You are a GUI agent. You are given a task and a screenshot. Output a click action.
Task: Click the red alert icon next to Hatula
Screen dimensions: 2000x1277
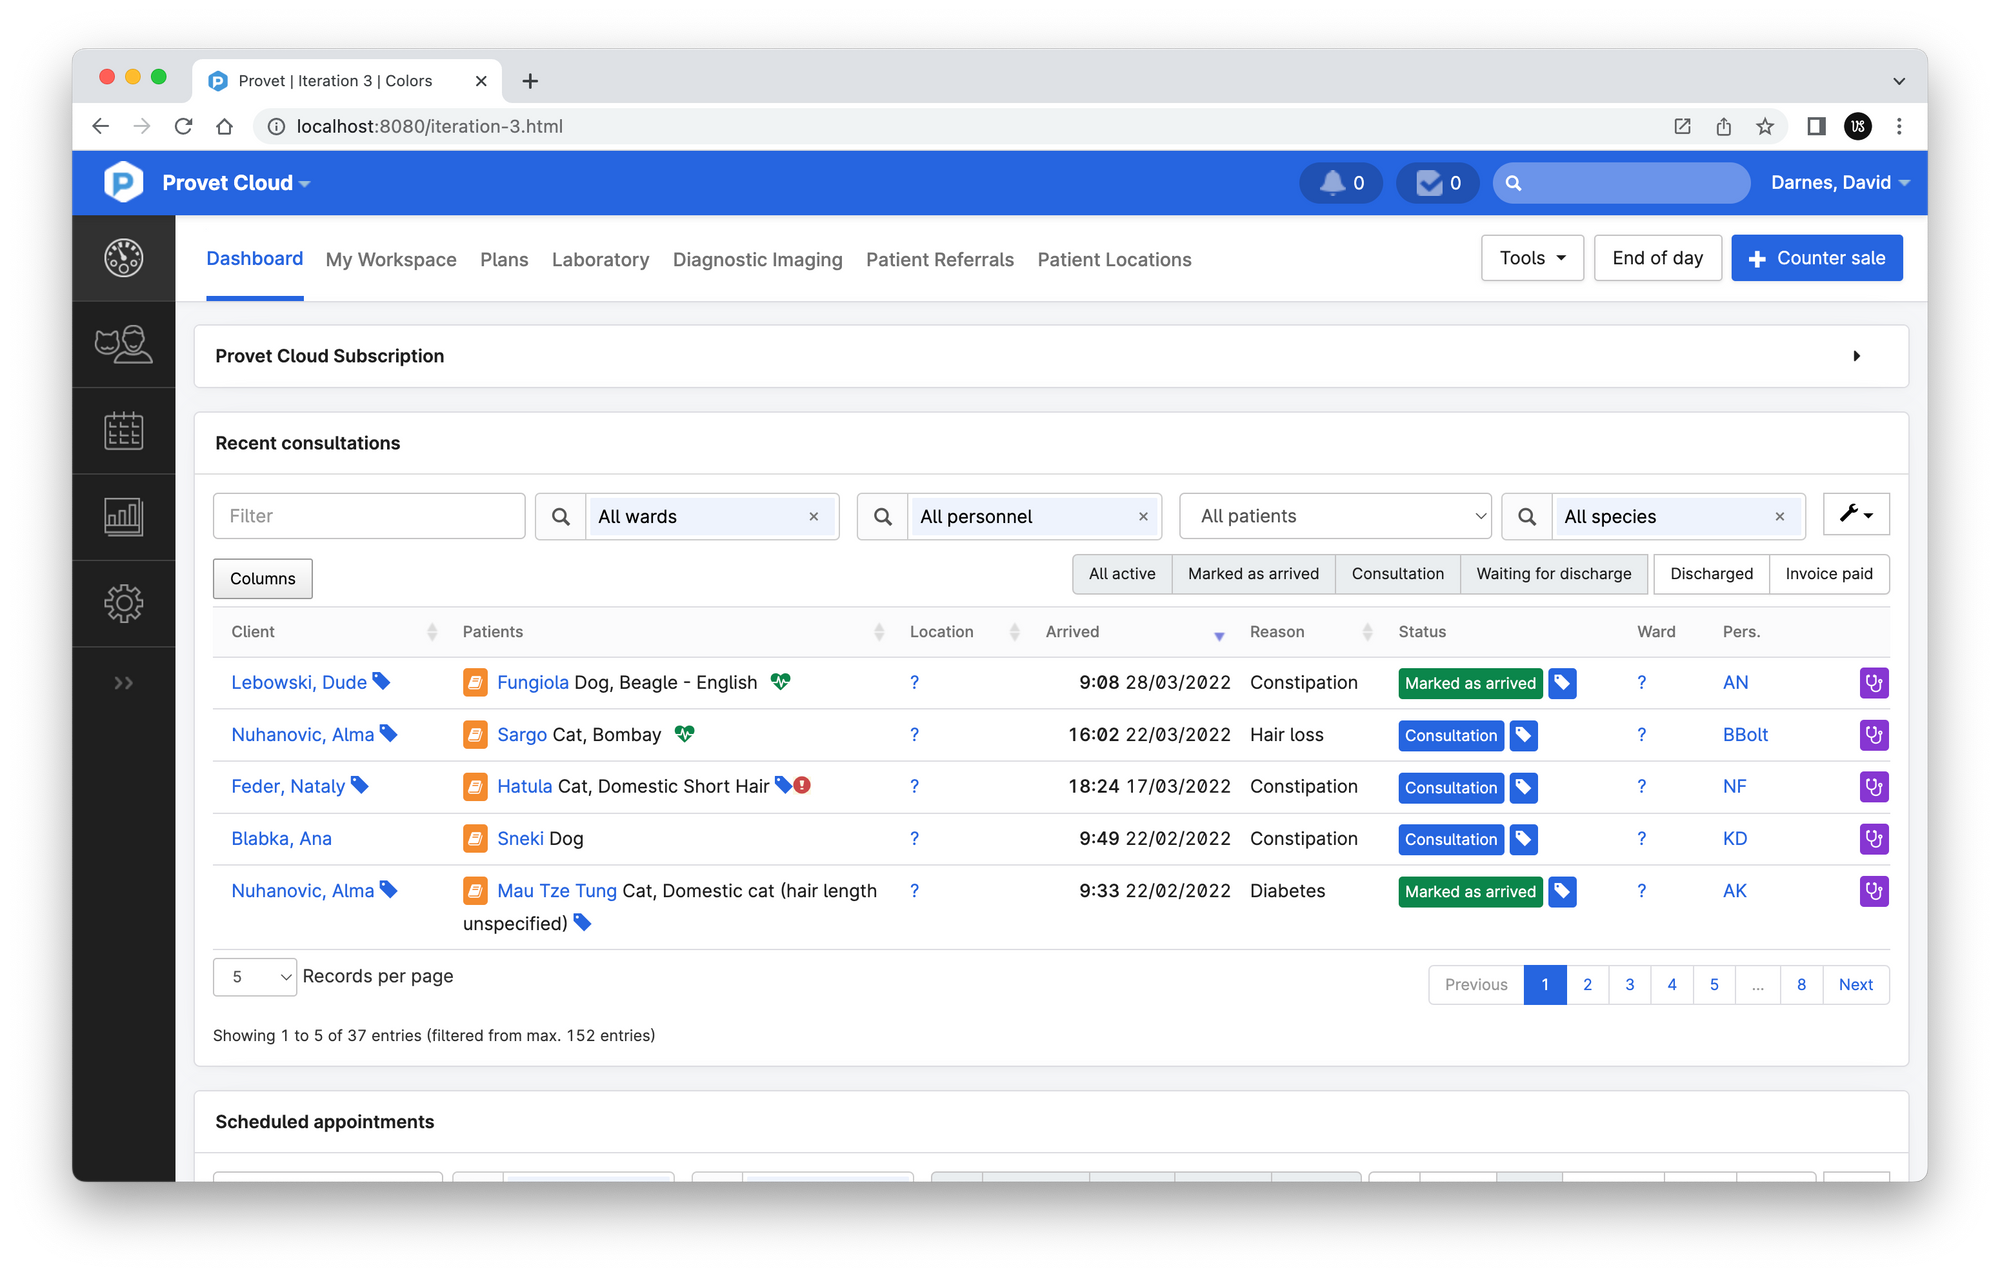[x=801, y=786]
